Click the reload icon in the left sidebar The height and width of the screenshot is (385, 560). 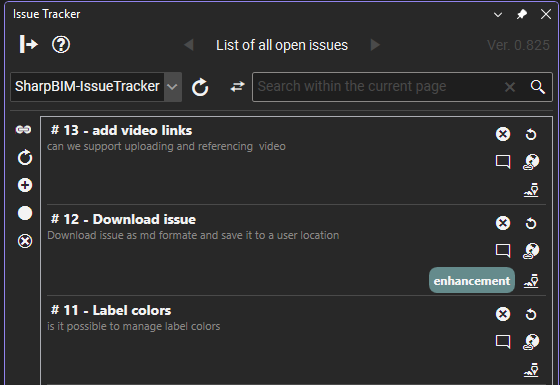(25, 157)
